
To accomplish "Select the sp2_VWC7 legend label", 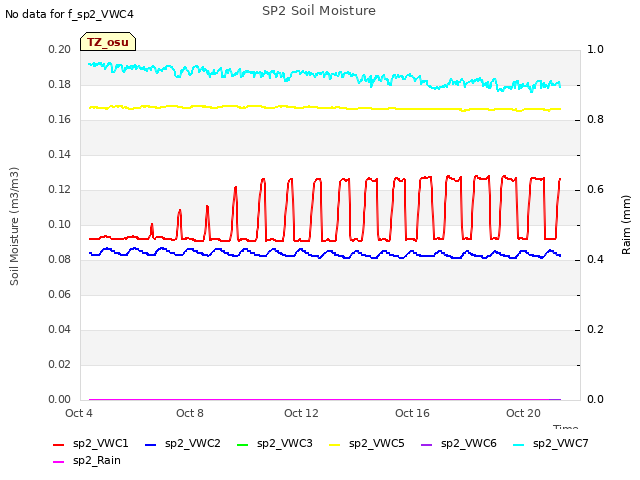I will 560,444.
